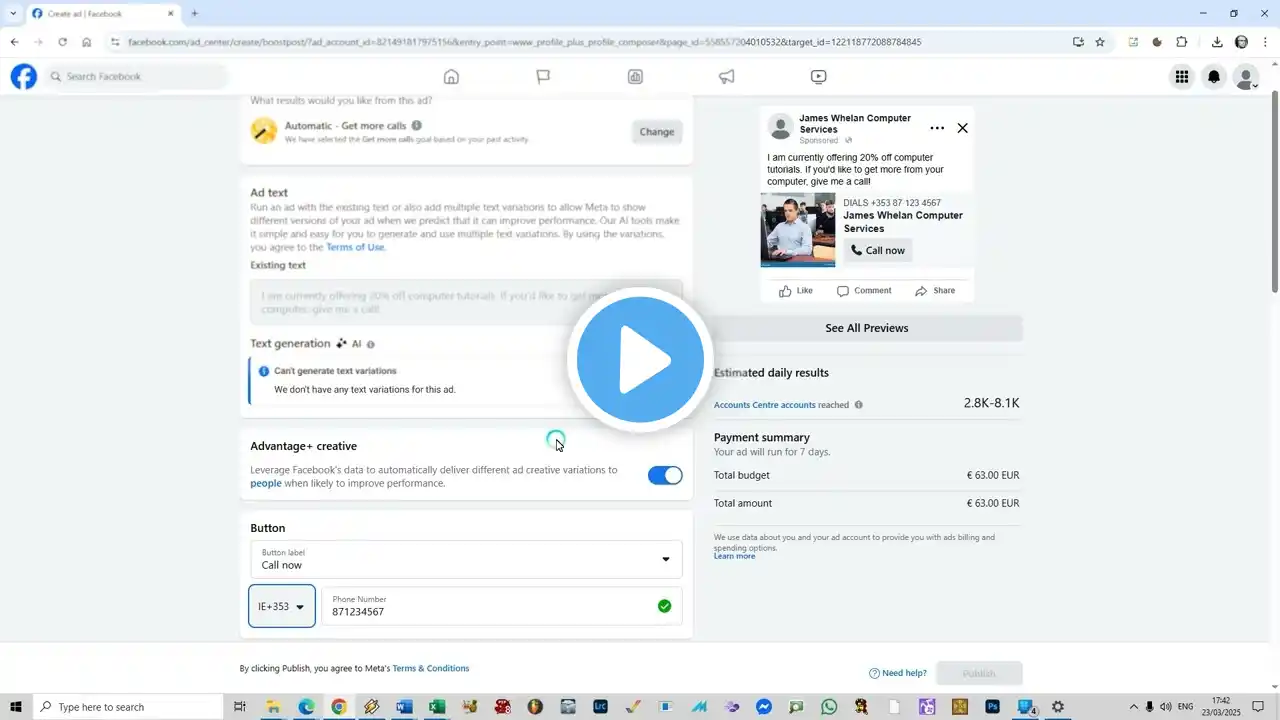Viewport: 1280px width, 720px height.
Task: Click See All Previews
Action: [x=867, y=328]
